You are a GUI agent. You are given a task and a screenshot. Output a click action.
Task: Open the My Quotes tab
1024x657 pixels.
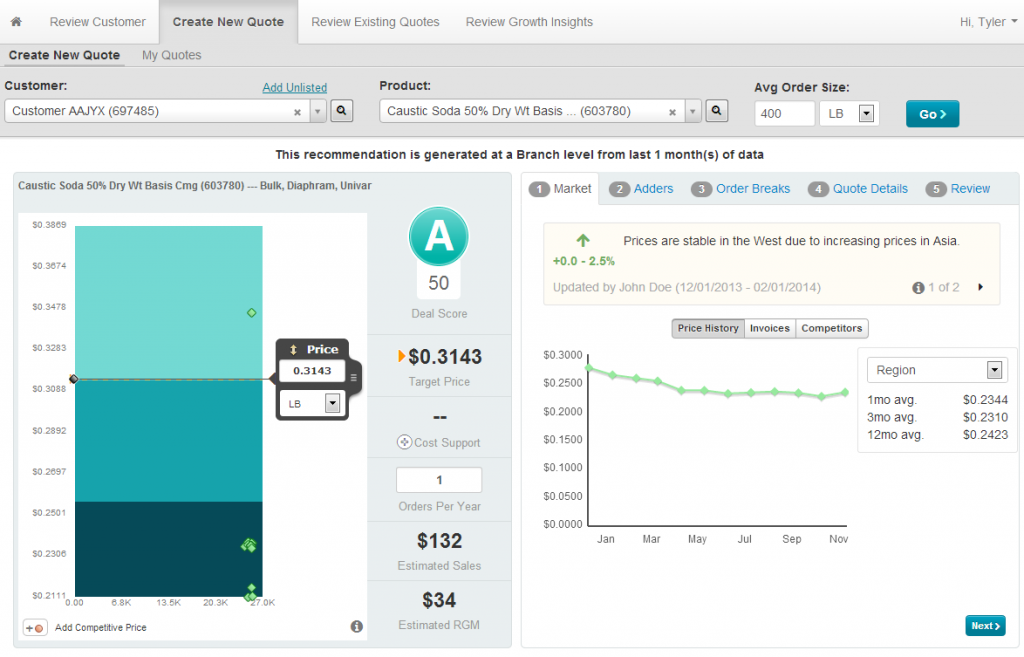(x=170, y=55)
